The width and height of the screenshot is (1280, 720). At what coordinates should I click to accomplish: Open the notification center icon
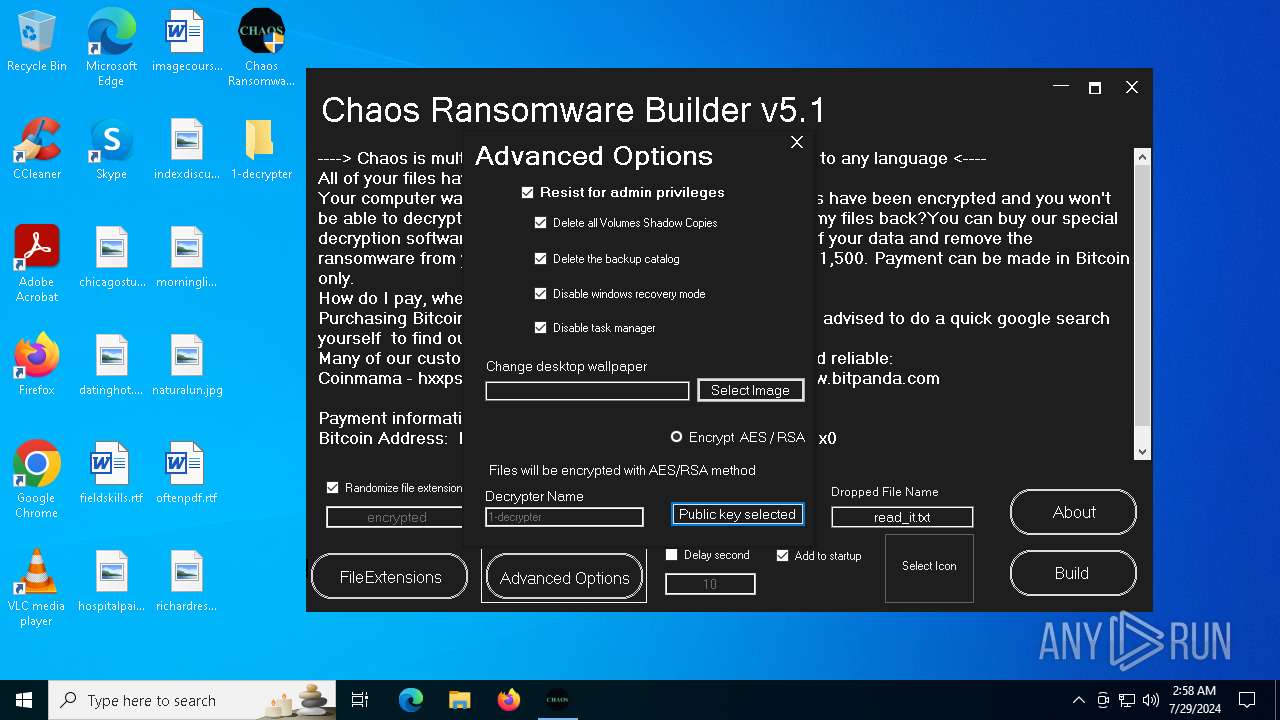click(x=1247, y=700)
